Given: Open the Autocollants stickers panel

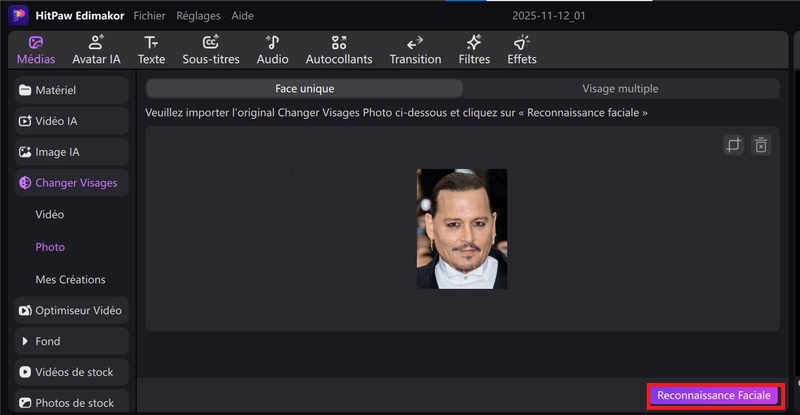Looking at the screenshot, I should (339, 50).
